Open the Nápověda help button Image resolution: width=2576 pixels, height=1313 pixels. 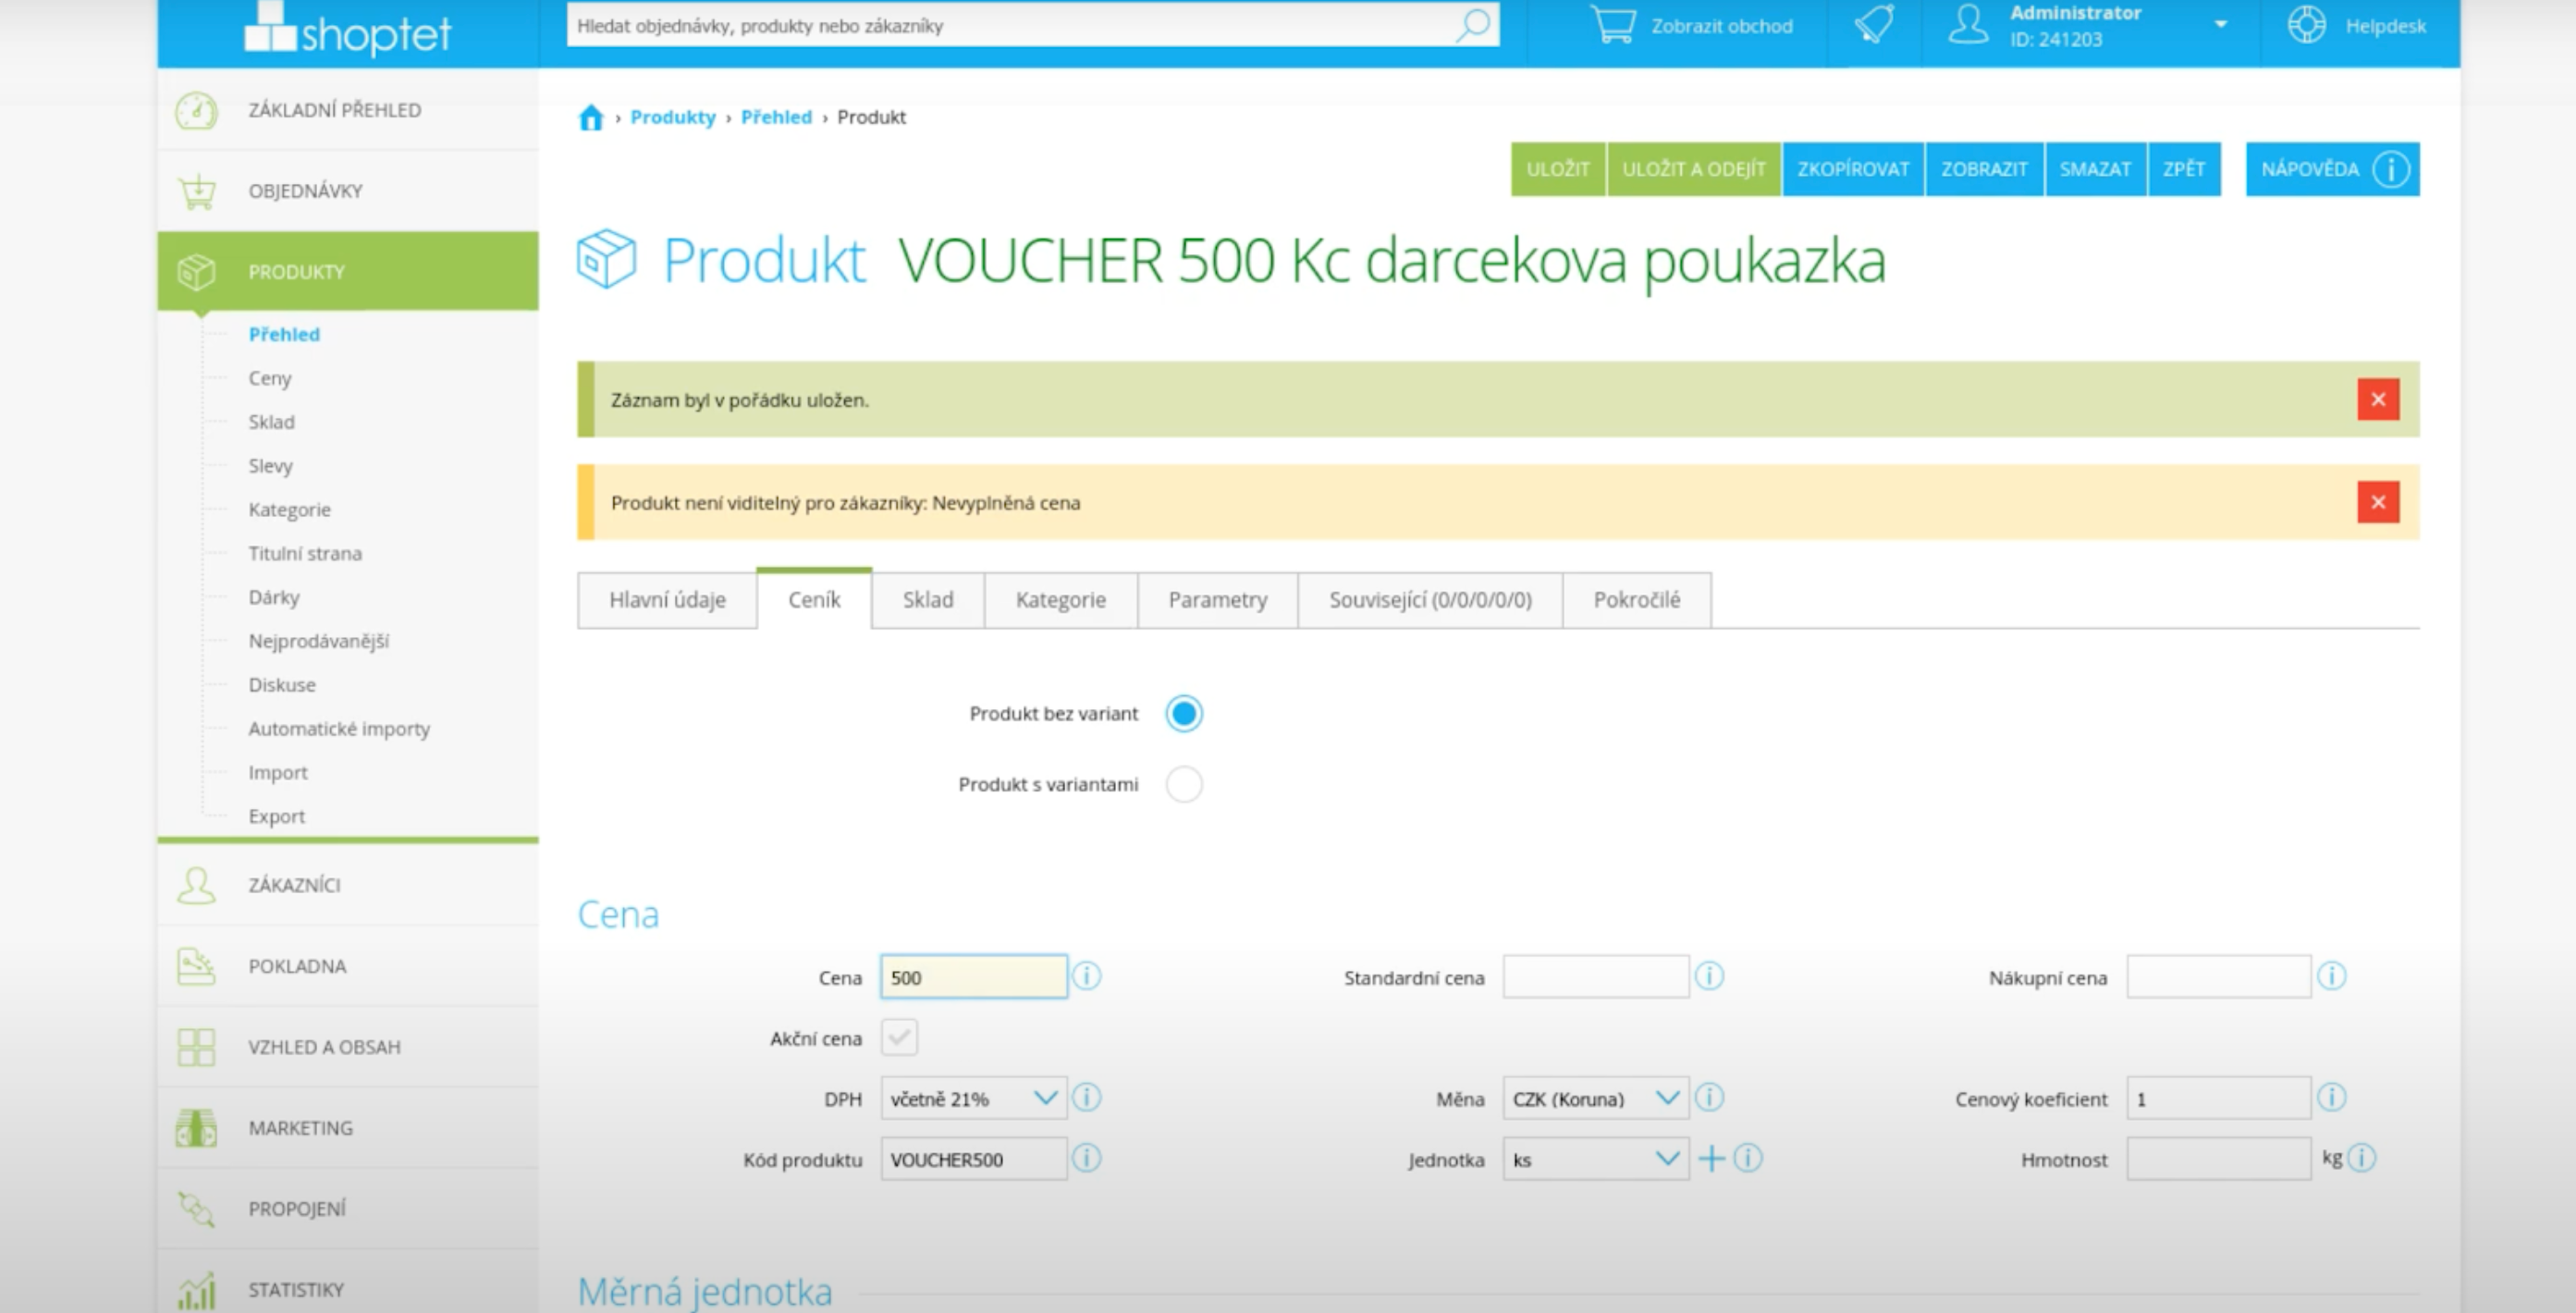pos(2332,169)
